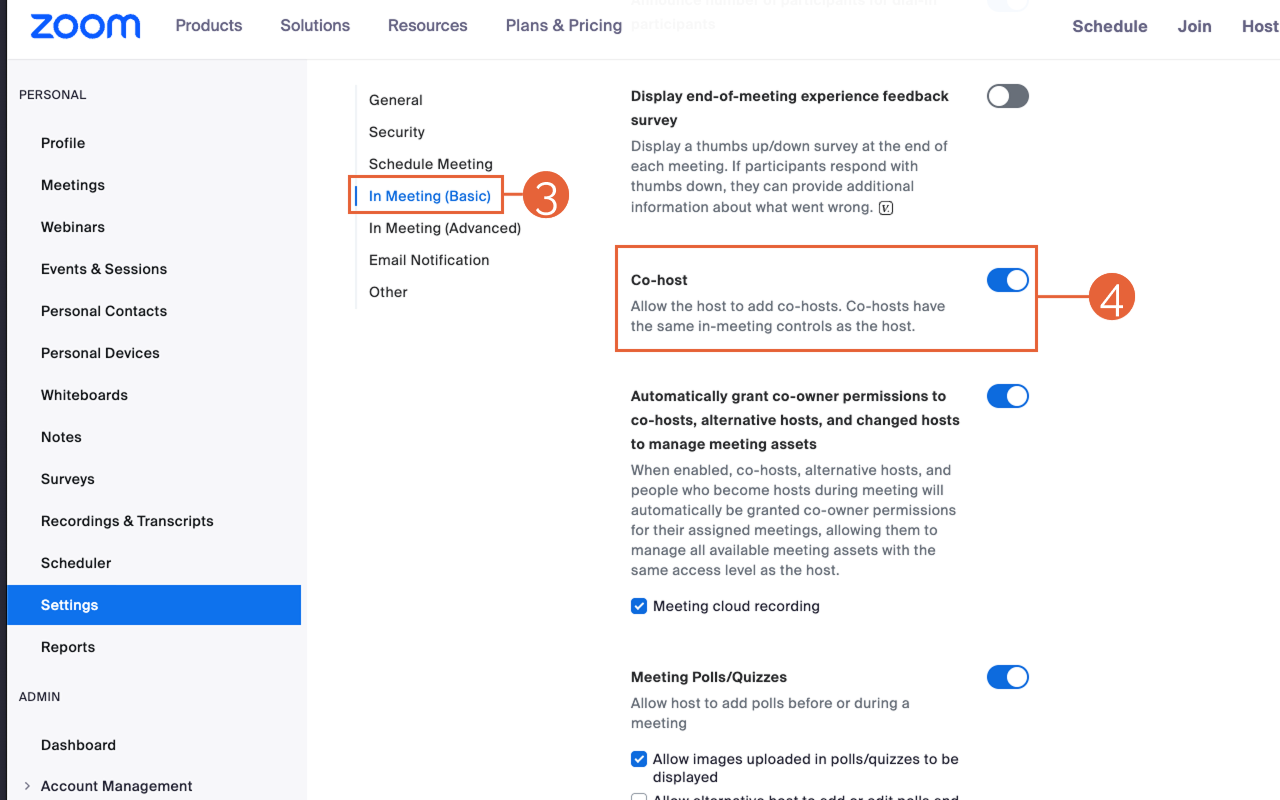Click the Schedule button
Viewport: 1280px width, 800px height.
(1110, 26)
